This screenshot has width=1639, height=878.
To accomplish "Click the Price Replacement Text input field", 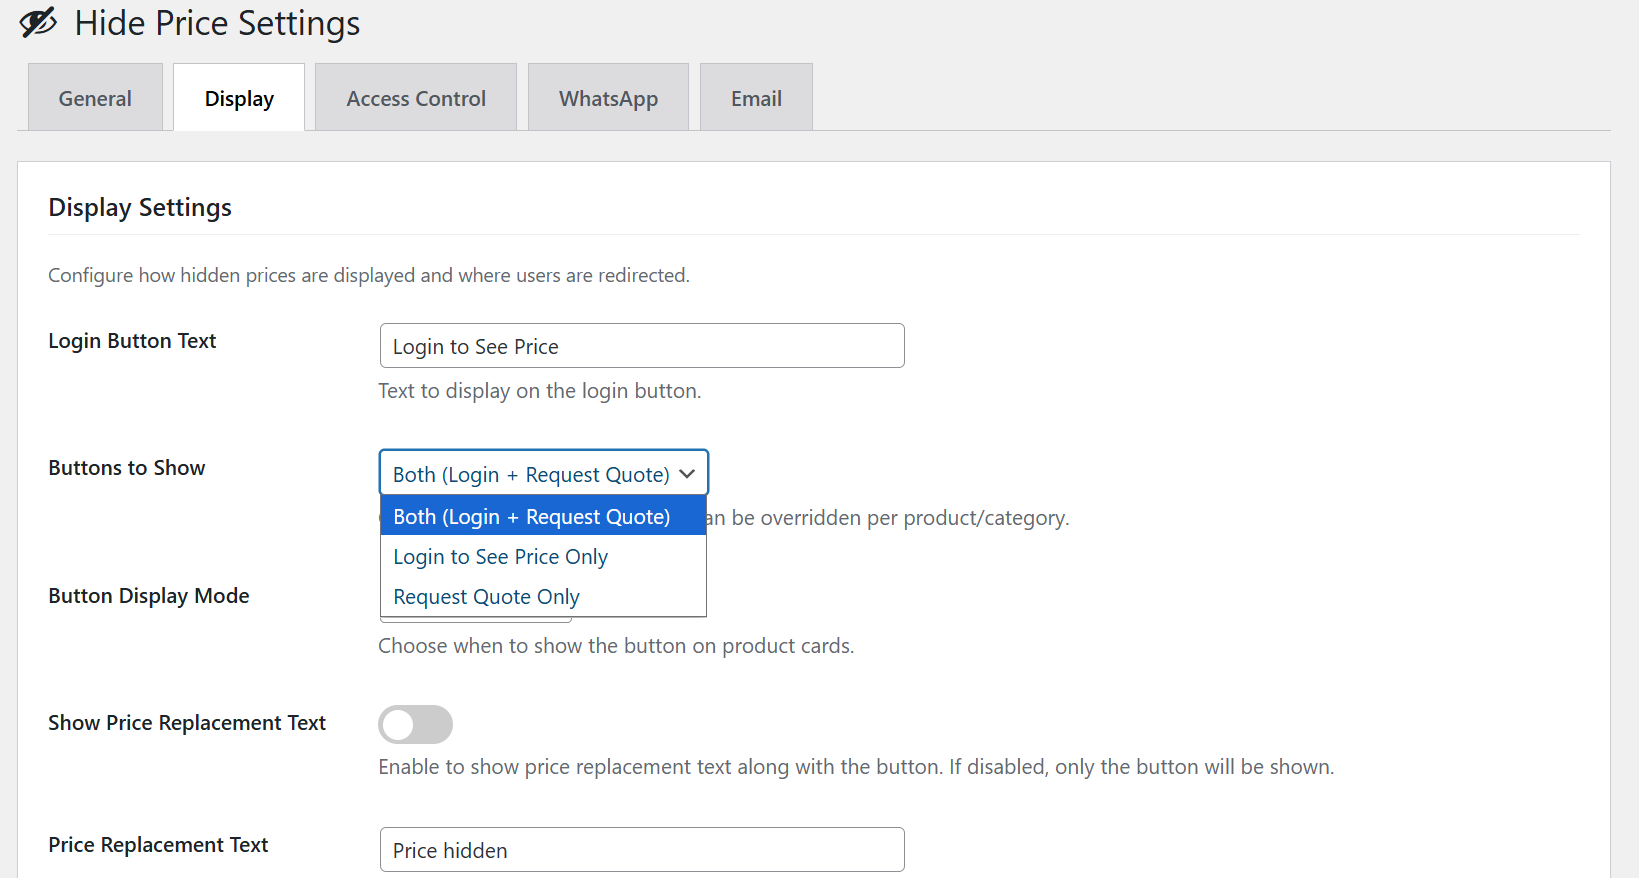I will tap(642, 850).
